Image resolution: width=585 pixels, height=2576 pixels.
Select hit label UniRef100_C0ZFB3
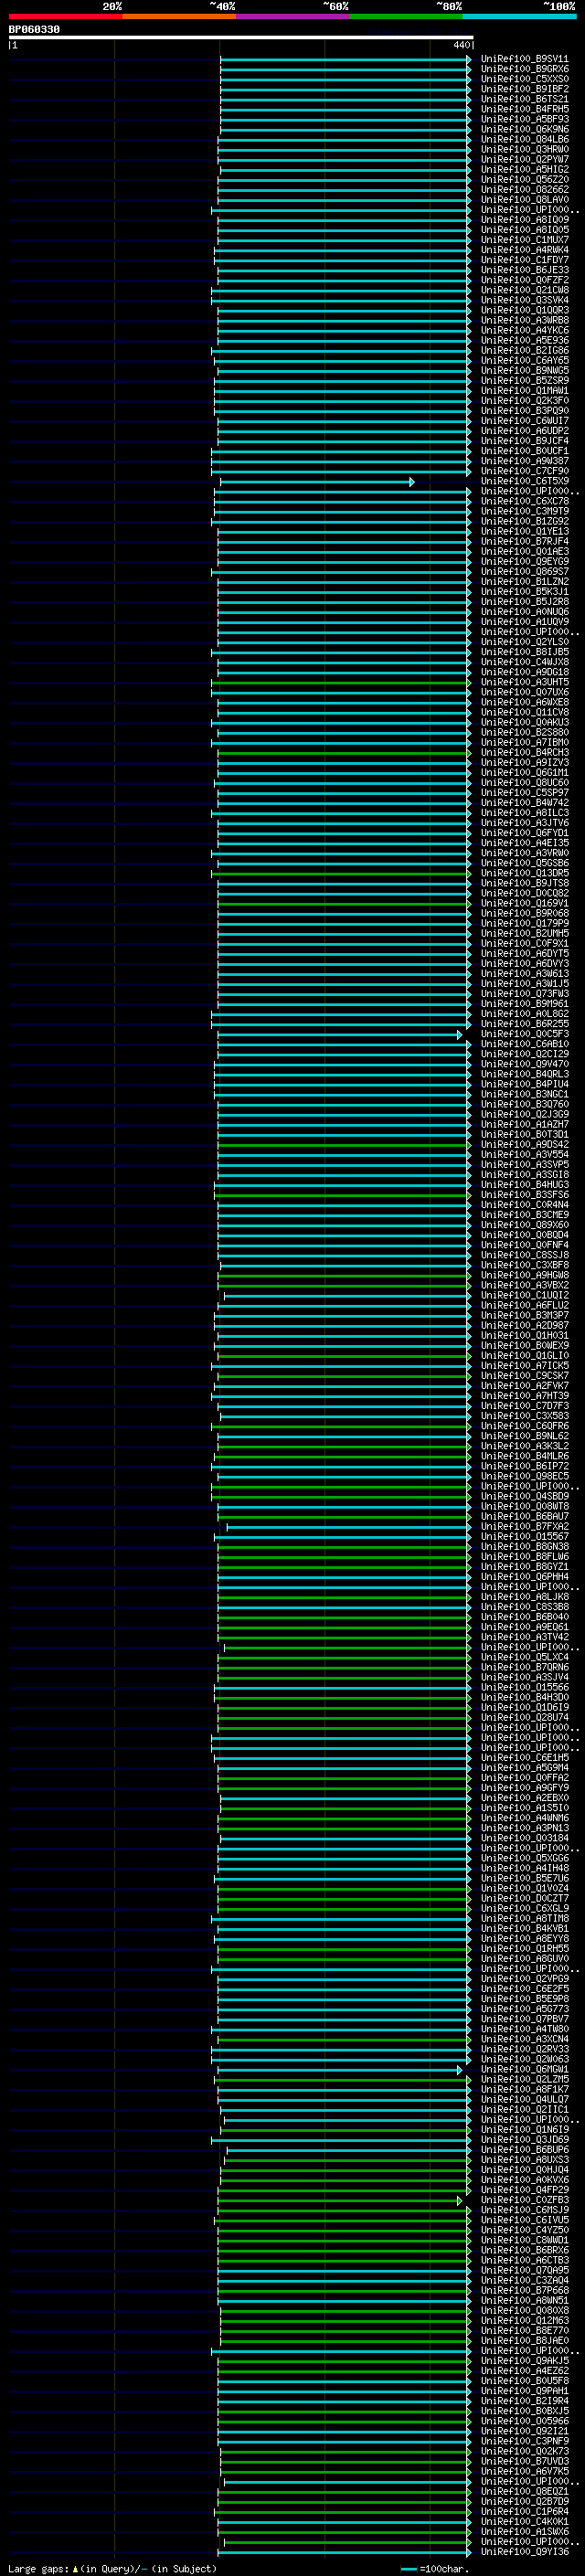[x=525, y=2200]
